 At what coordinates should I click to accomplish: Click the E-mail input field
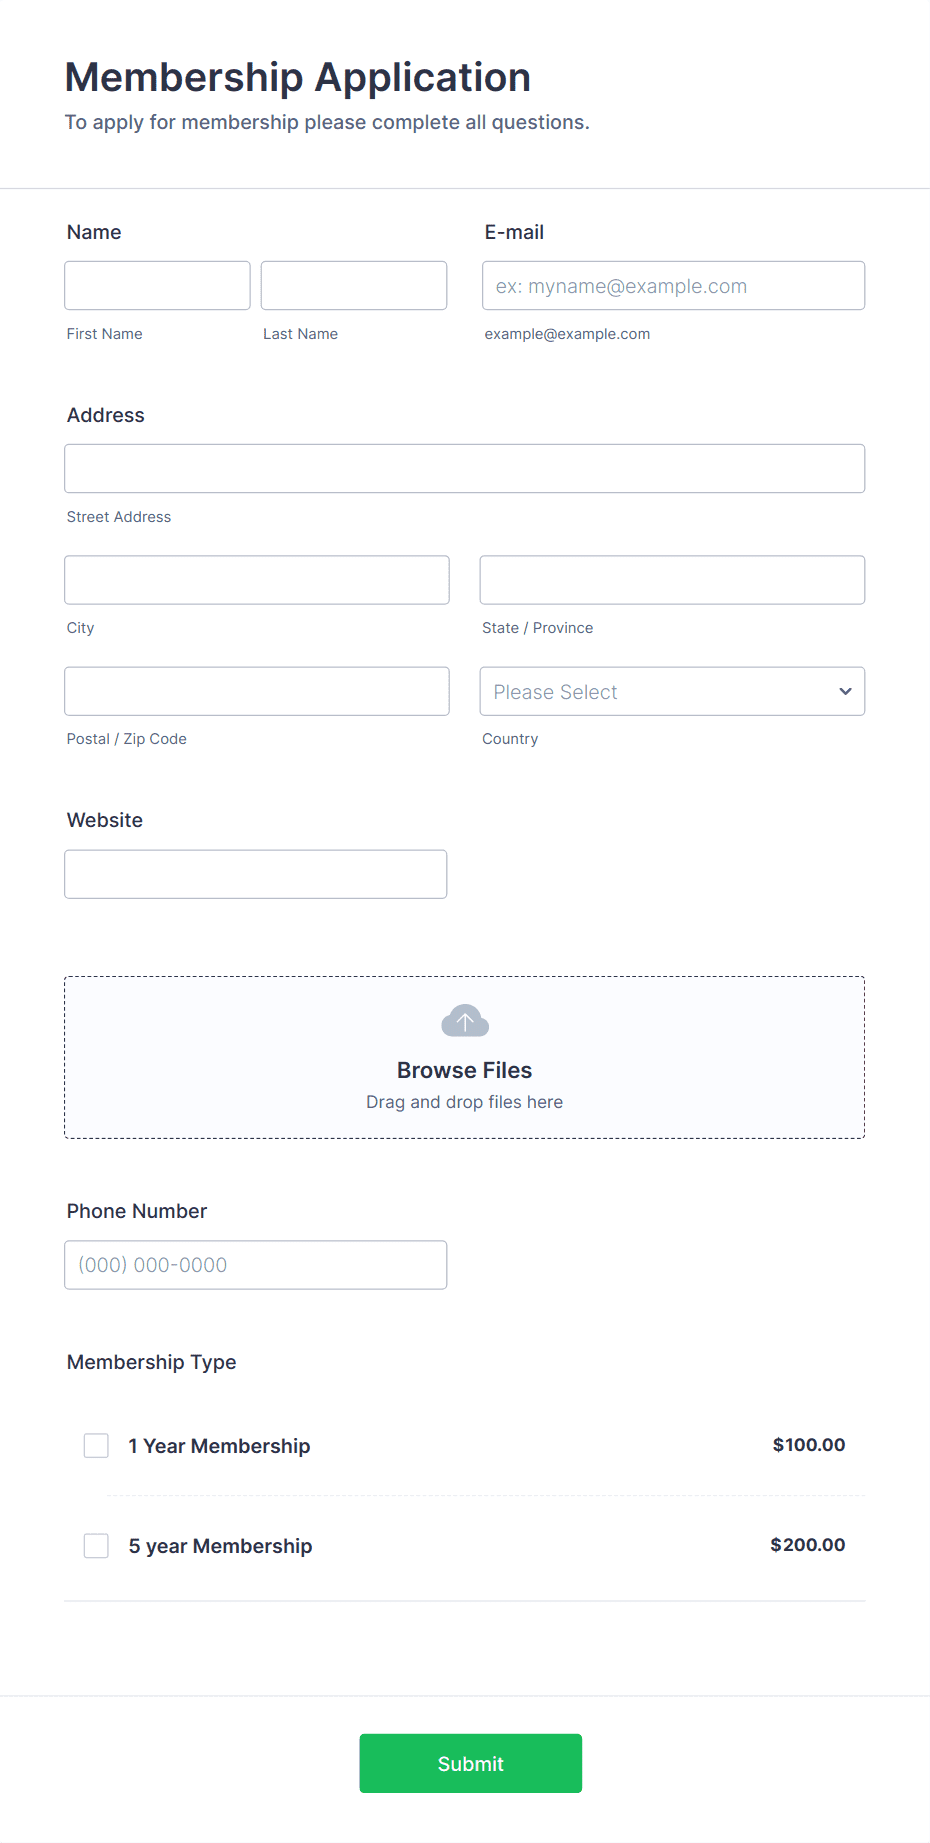pos(674,285)
